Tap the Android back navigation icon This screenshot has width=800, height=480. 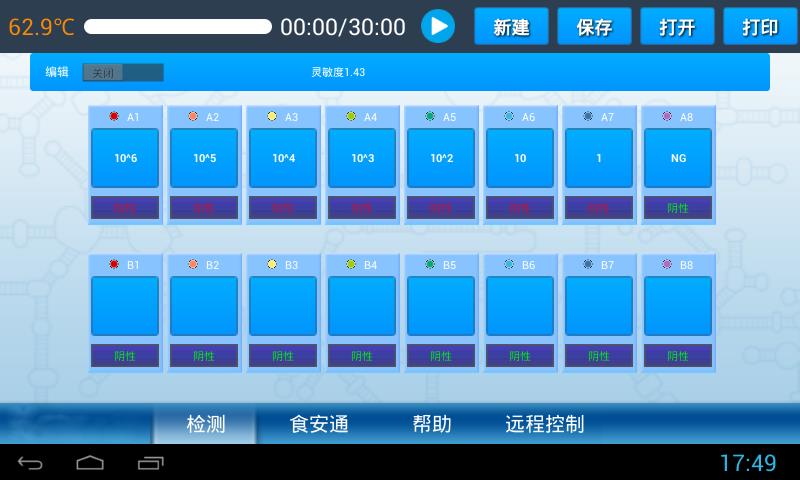pos(30,462)
